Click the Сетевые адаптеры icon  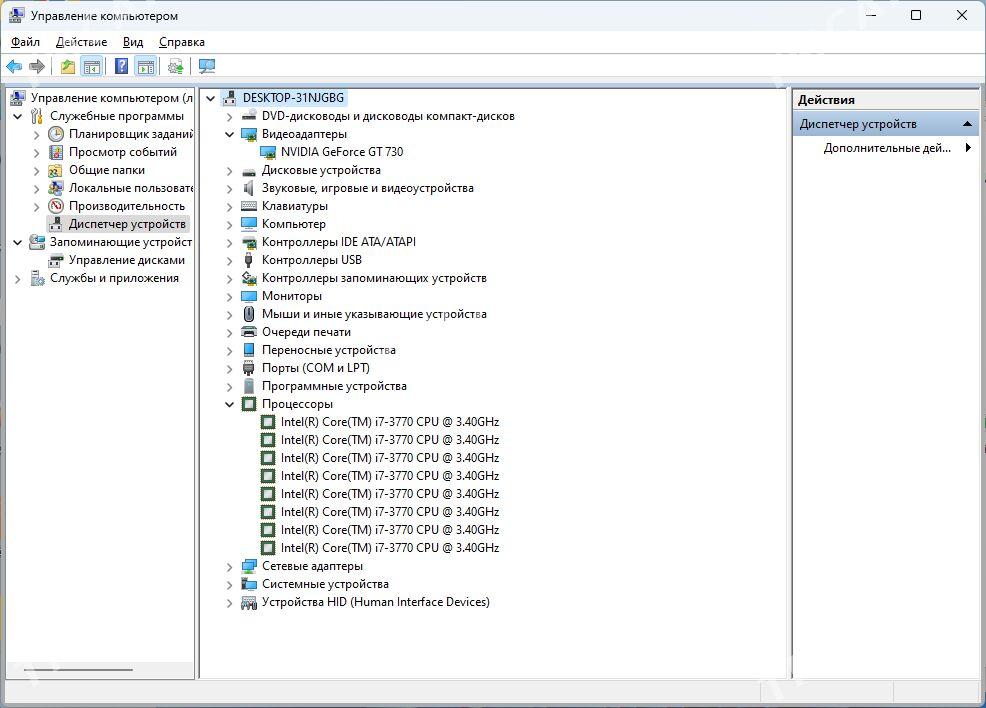click(249, 566)
